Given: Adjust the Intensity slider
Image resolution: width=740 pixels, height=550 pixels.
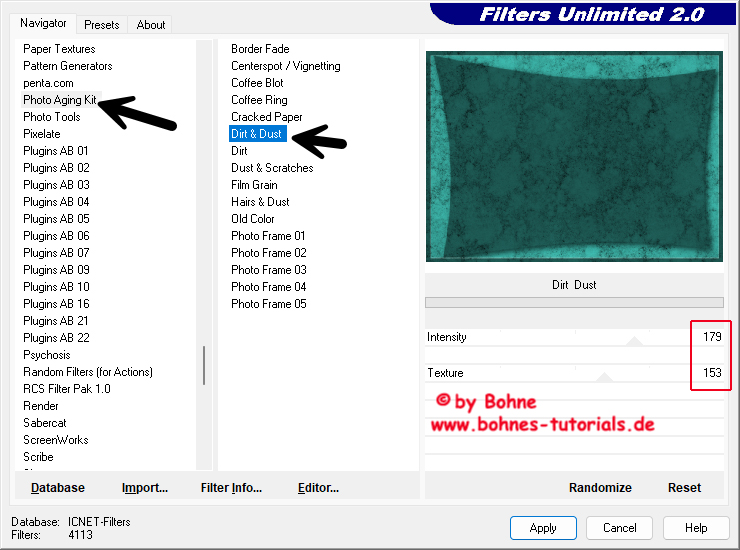Looking at the screenshot, I should [x=633, y=341].
